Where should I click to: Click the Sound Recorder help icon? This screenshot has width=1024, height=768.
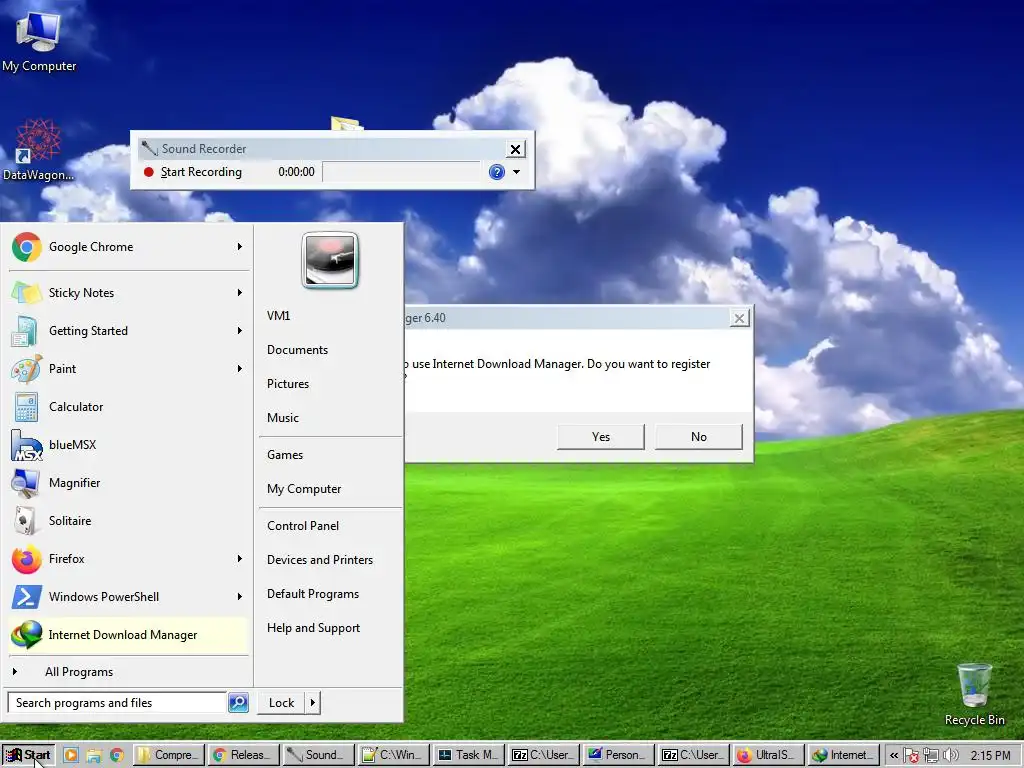(497, 172)
